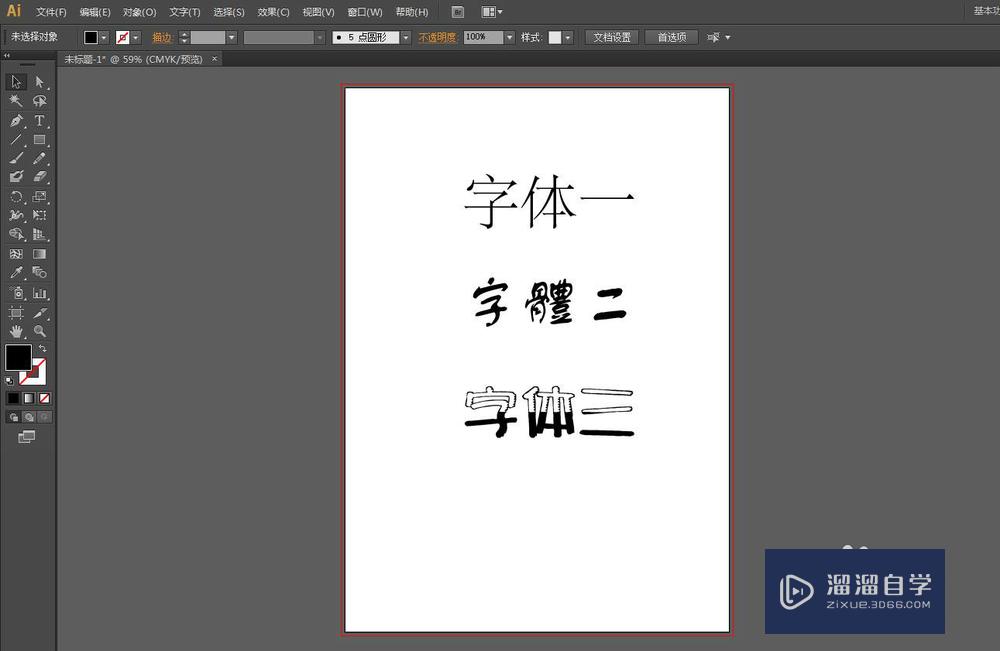
Task: Open the 文字(T) menu
Action: click(183, 12)
